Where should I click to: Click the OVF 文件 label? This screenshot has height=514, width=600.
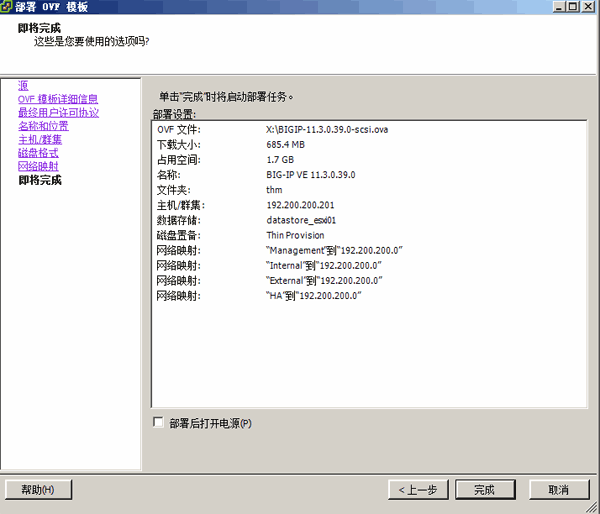[x=179, y=130]
